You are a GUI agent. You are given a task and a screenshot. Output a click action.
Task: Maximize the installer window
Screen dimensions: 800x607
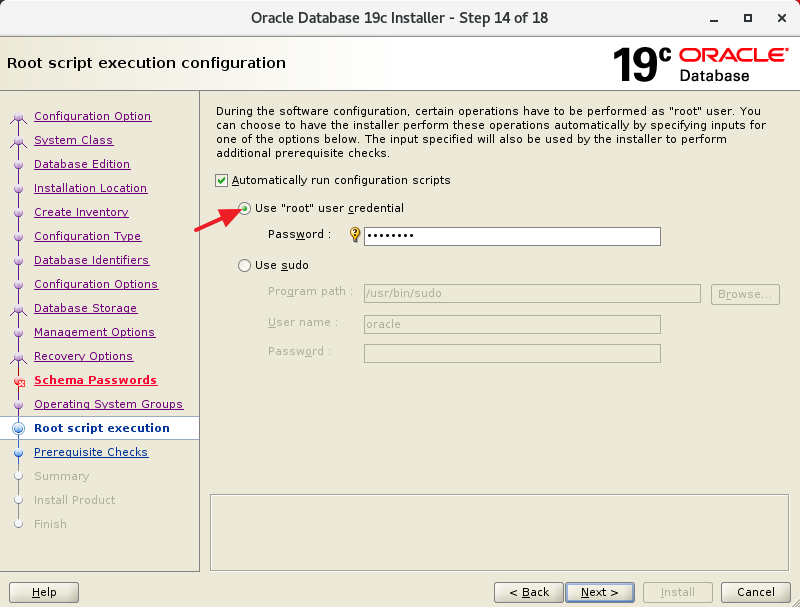pyautogui.click(x=747, y=18)
